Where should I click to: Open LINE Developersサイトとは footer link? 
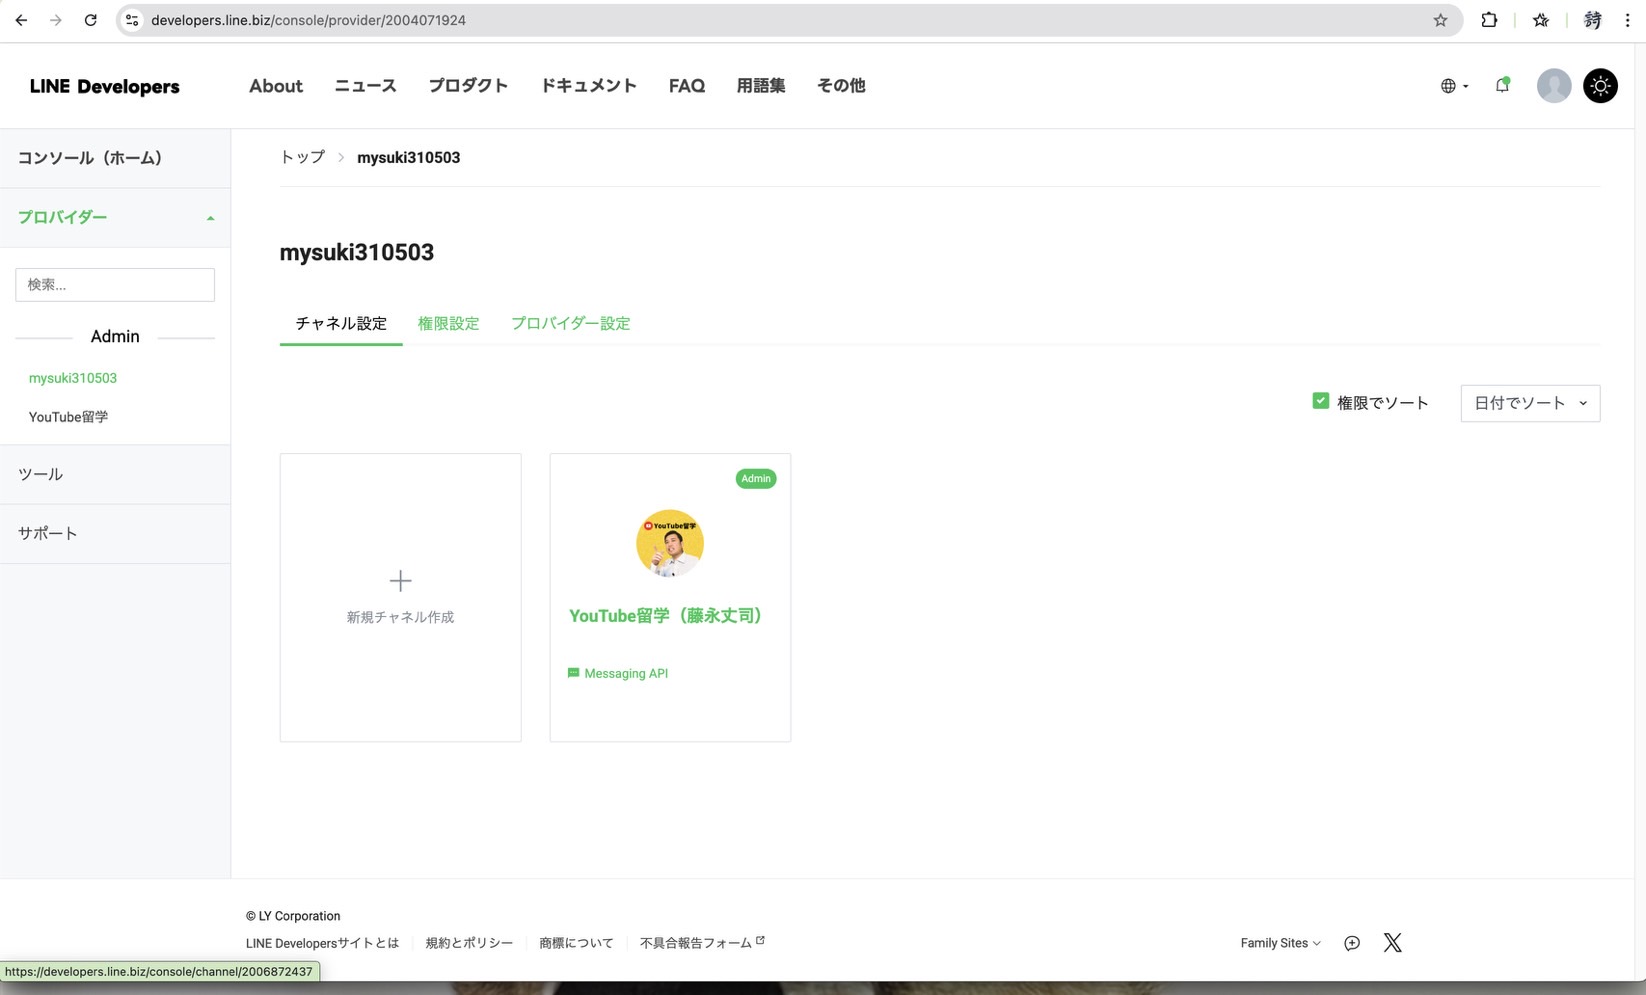click(x=322, y=943)
